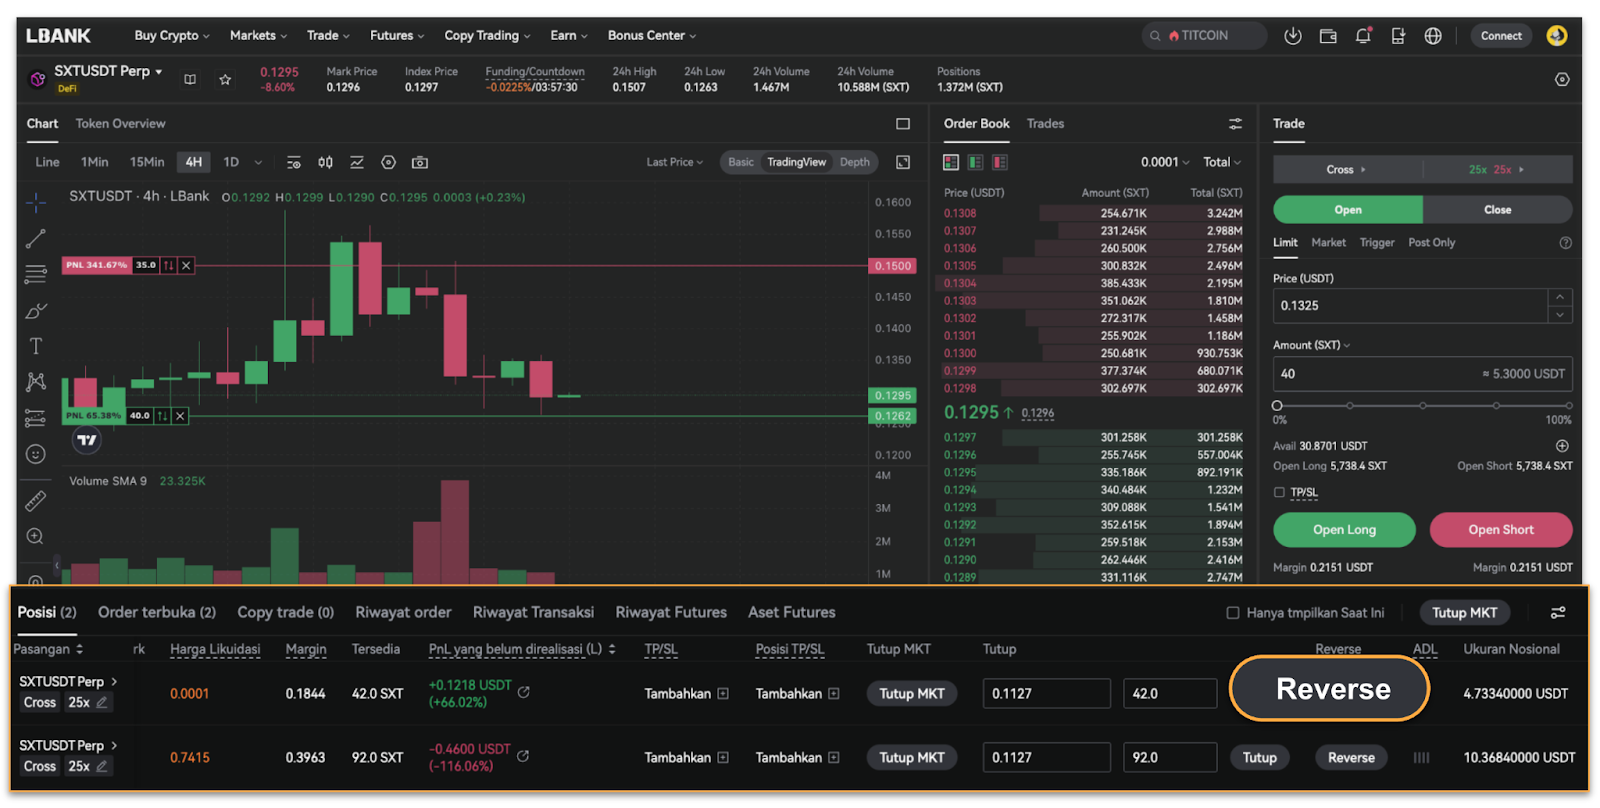
Task: Switch to the Close toggle
Action: [x=1497, y=210]
